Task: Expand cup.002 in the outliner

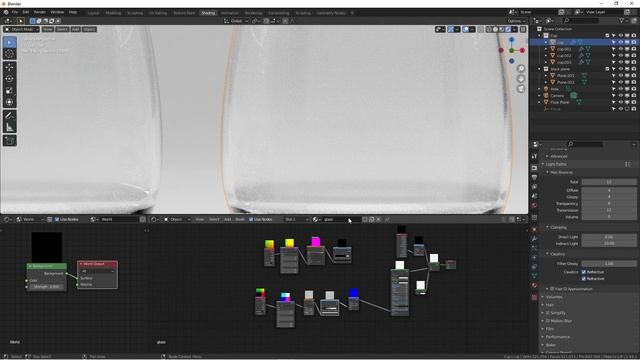Action: click(x=546, y=56)
